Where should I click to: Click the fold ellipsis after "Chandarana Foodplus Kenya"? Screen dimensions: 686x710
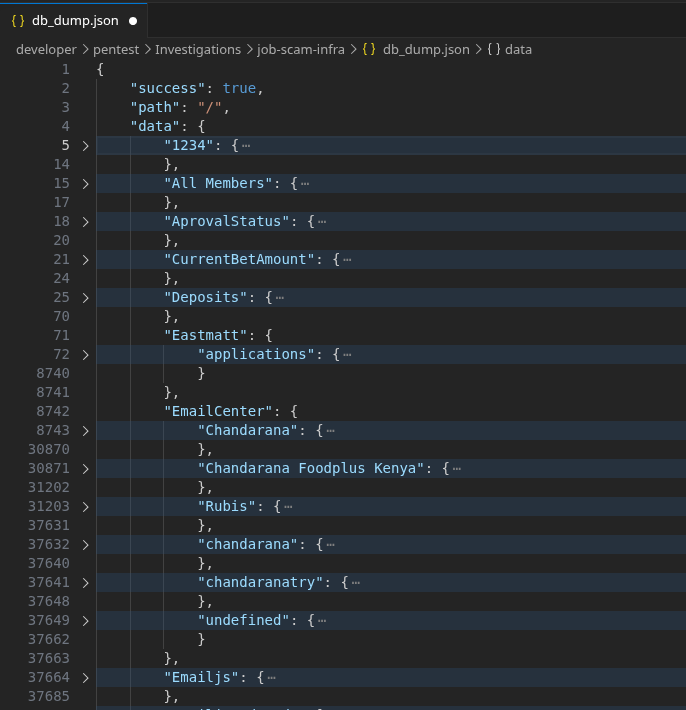456,469
